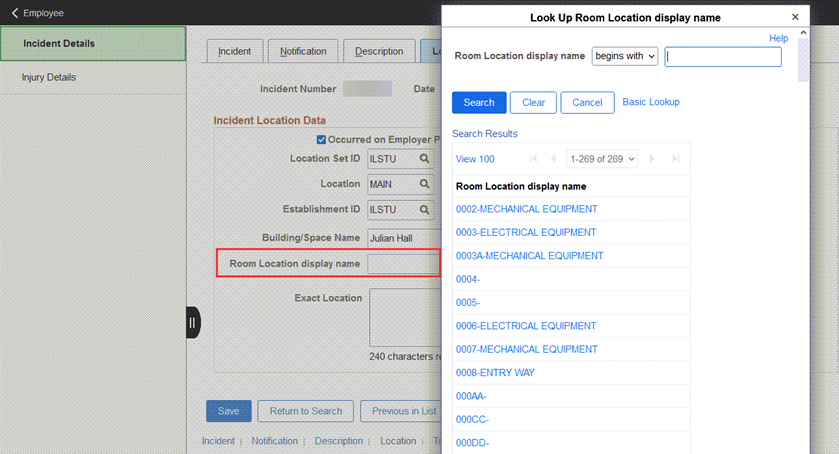Click the Exact Location text area

tap(405, 317)
